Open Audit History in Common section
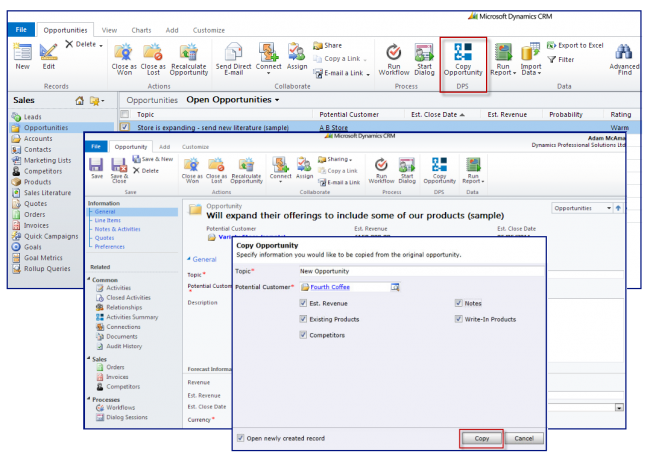This screenshot has height=459, width=650. tap(124, 346)
